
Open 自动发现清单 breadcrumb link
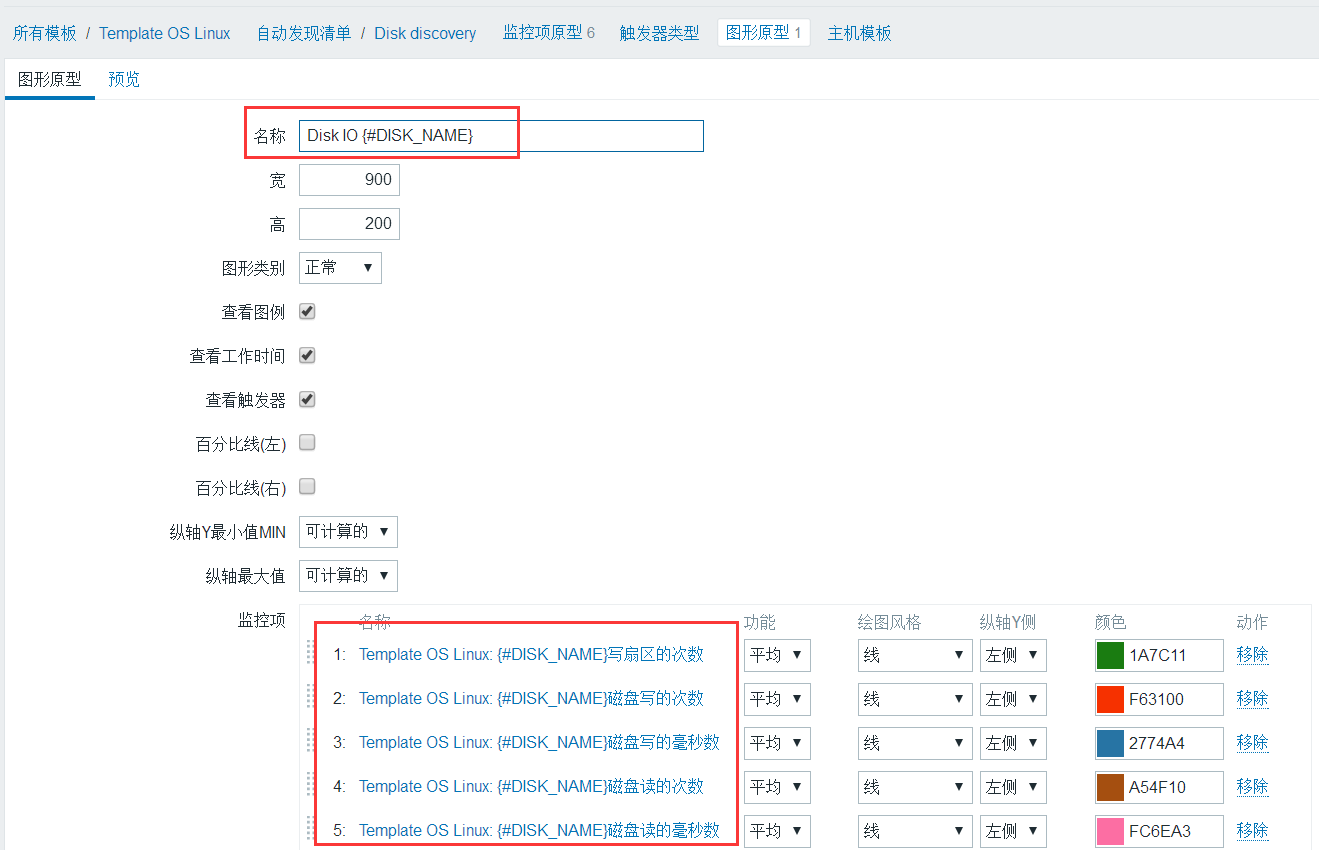(304, 33)
